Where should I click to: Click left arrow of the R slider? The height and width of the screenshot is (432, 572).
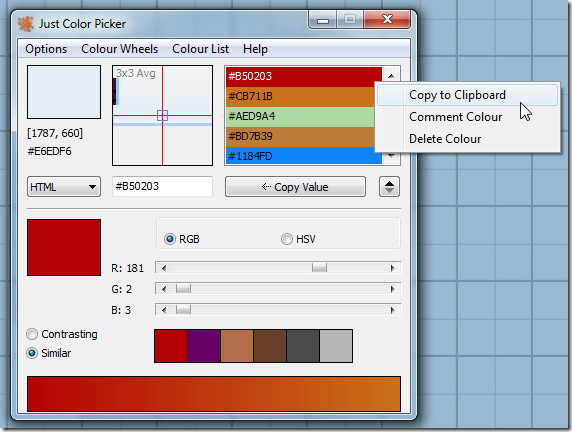click(x=164, y=268)
